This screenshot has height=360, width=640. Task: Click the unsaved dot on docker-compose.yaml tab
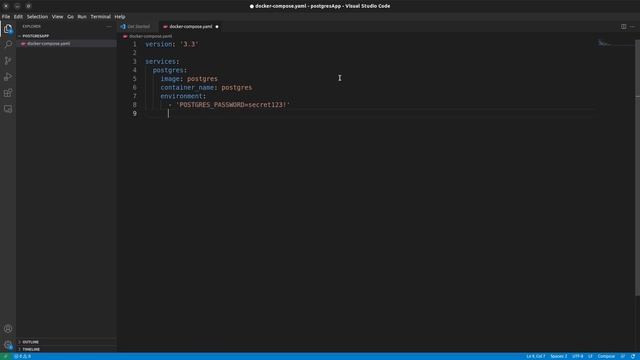[x=217, y=27]
